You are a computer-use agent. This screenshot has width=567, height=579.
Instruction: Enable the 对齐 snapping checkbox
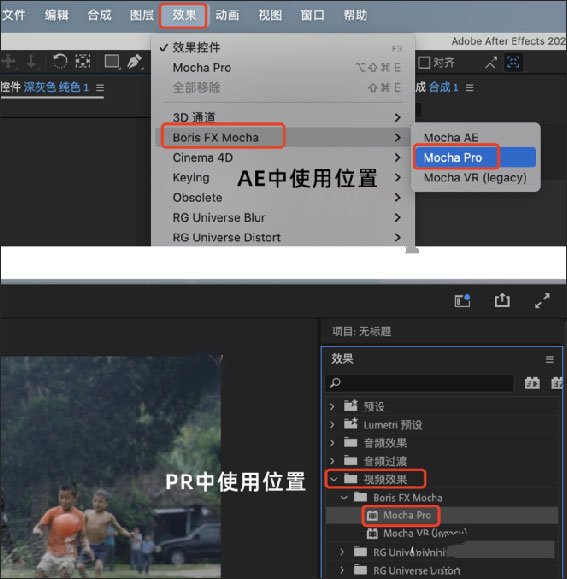(424, 63)
